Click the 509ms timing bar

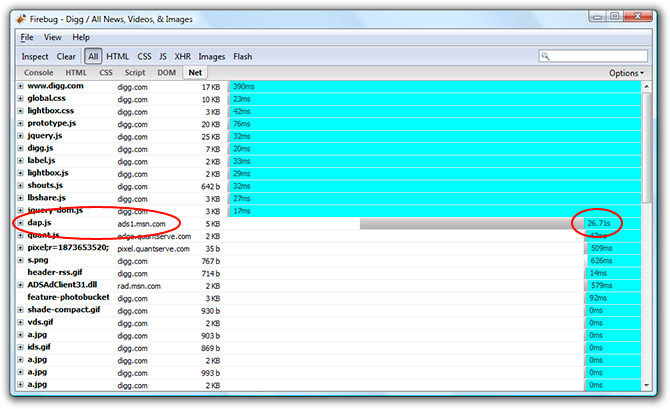(x=613, y=248)
